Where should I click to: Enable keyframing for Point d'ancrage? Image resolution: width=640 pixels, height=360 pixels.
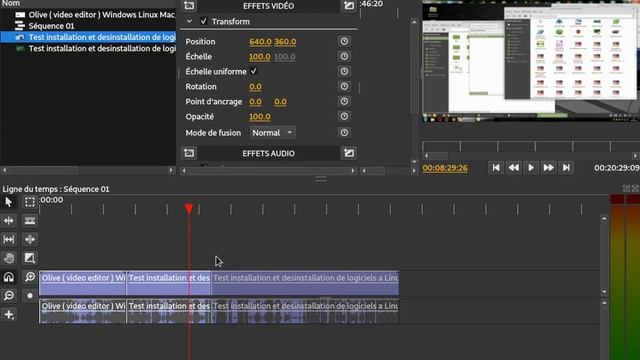coord(344,101)
